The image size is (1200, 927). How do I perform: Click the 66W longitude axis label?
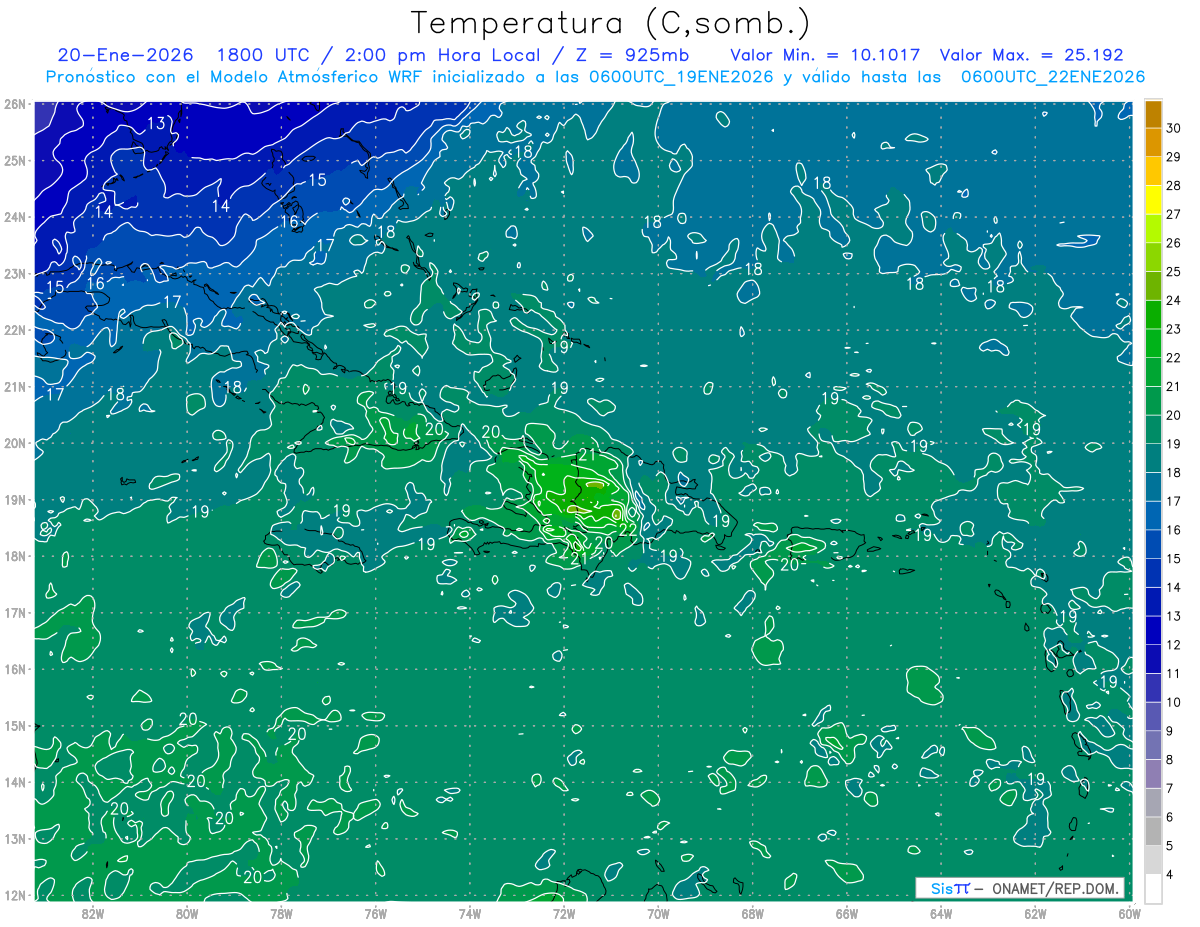point(847,913)
